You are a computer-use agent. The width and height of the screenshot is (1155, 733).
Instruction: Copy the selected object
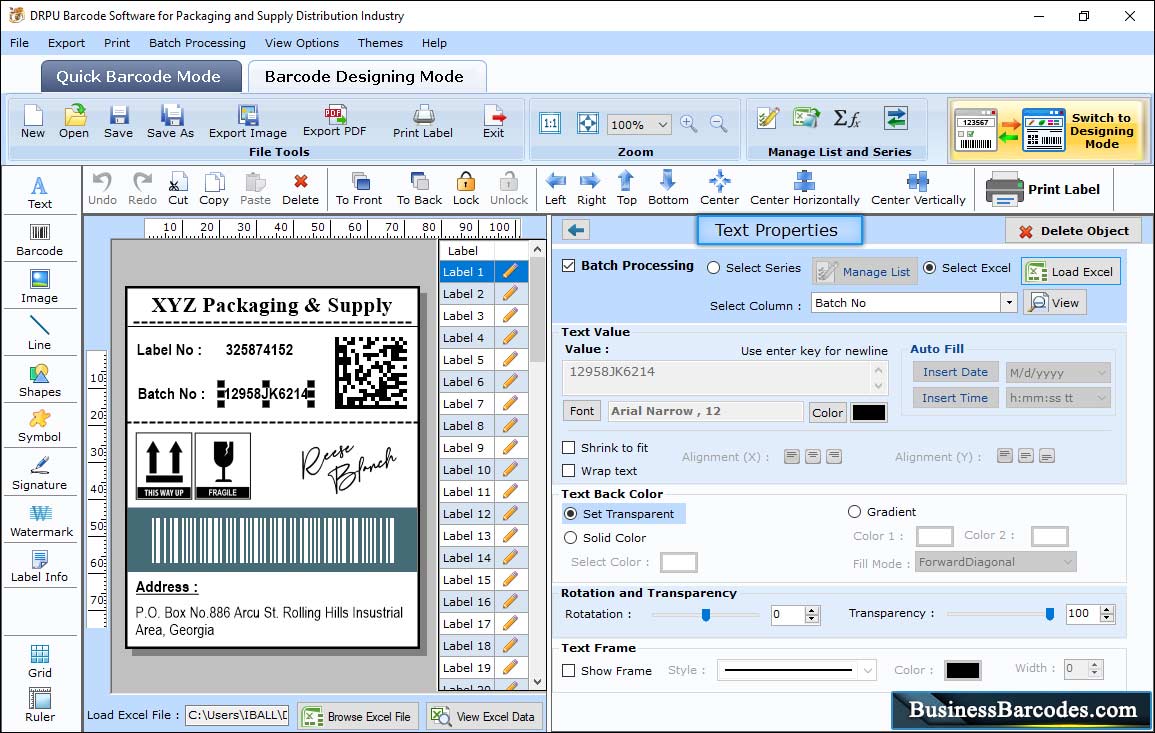(x=214, y=189)
